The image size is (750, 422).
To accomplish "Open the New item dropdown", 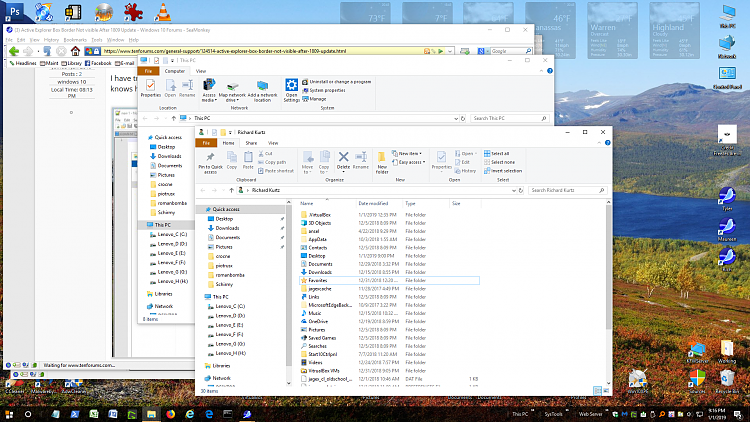I will [x=407, y=154].
